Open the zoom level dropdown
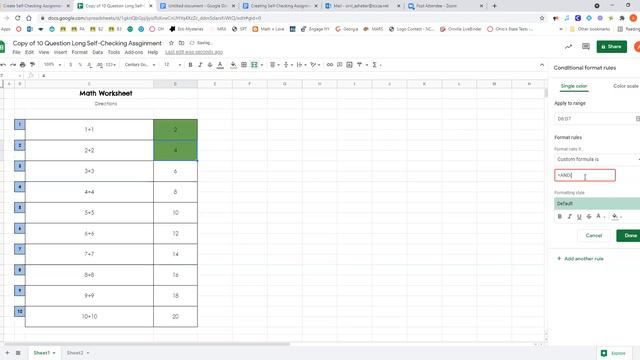 (52, 65)
